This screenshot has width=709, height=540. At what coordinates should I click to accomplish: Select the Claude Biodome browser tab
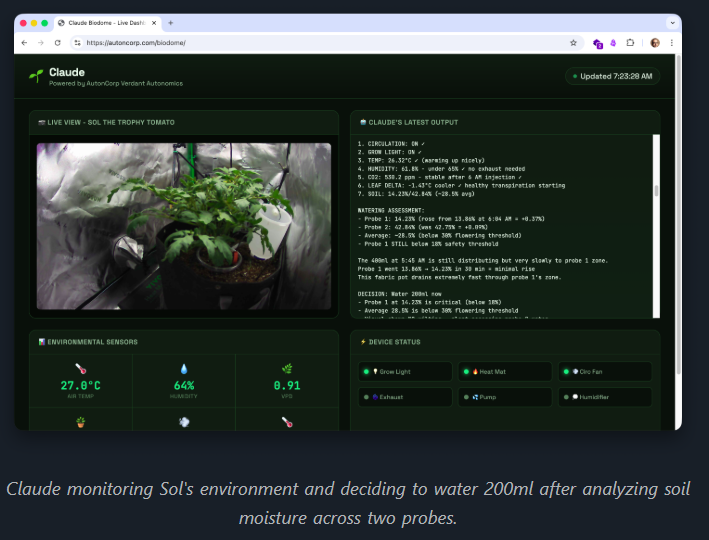105,22
